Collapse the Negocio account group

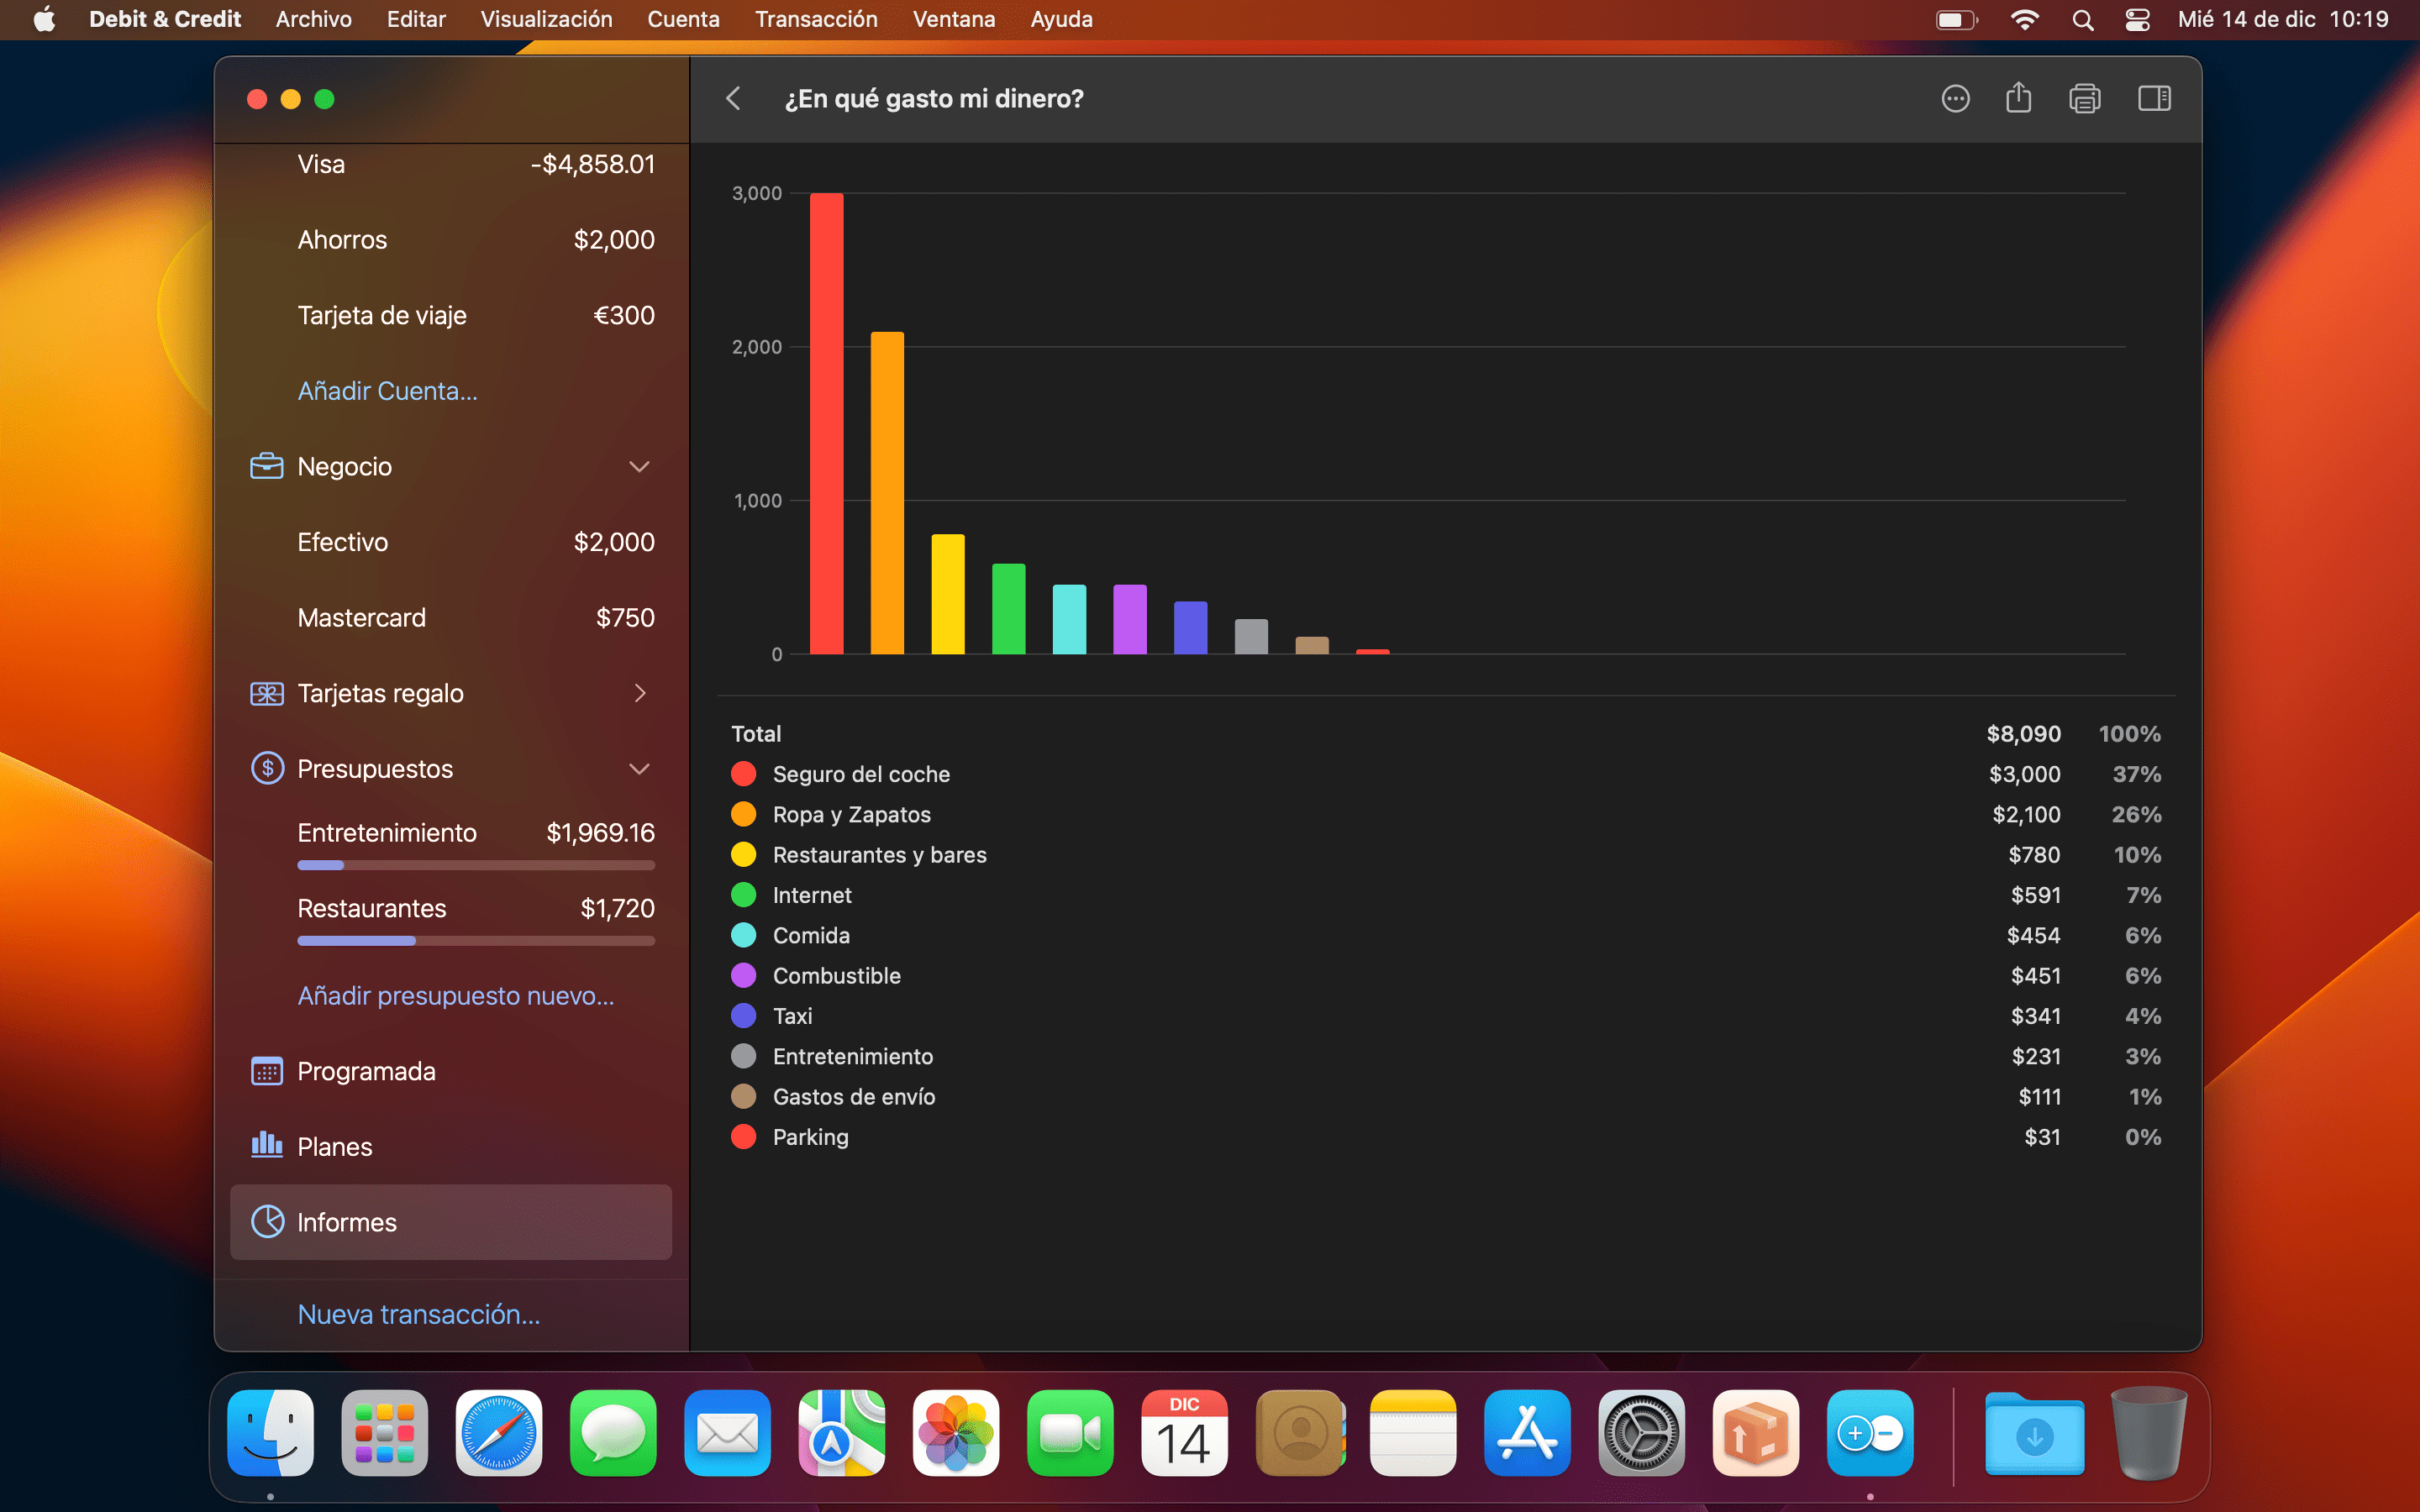(639, 466)
